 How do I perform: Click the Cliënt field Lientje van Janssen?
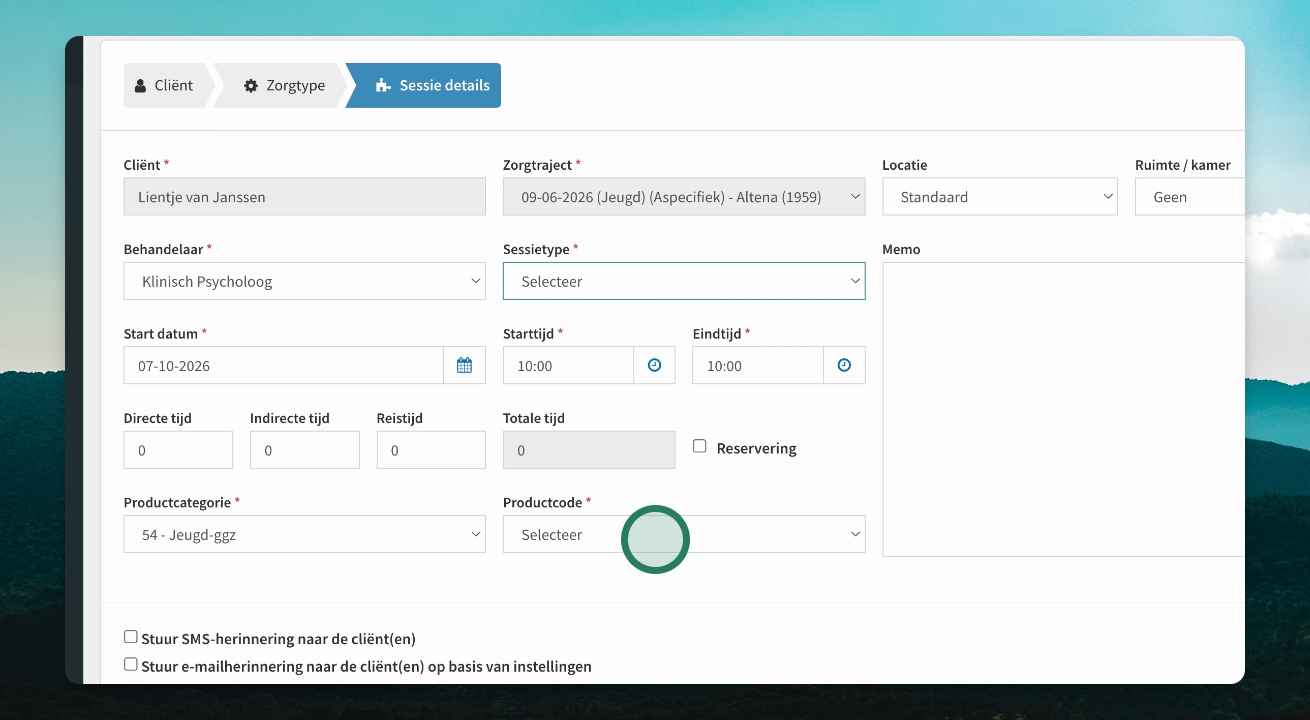(x=305, y=197)
